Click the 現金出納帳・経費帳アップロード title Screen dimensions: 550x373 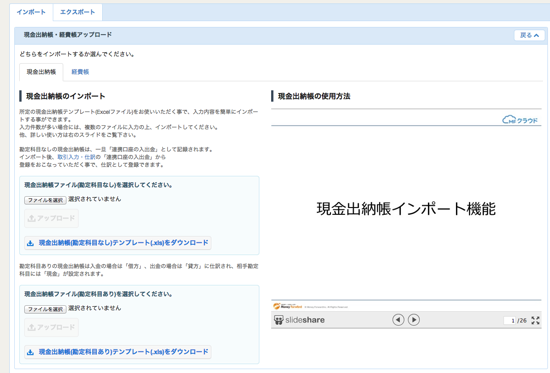[x=68, y=35]
